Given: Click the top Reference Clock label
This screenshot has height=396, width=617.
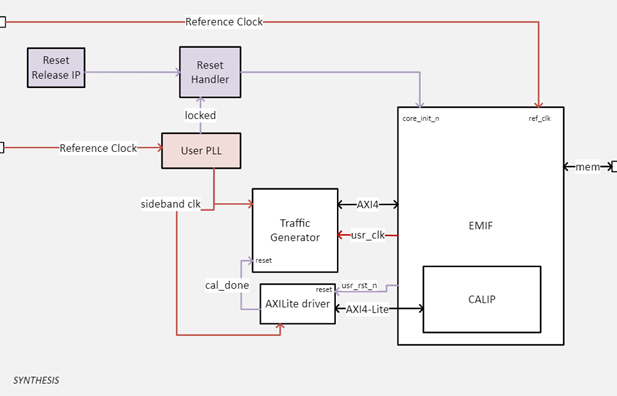Looking at the screenshot, I should [224, 22].
